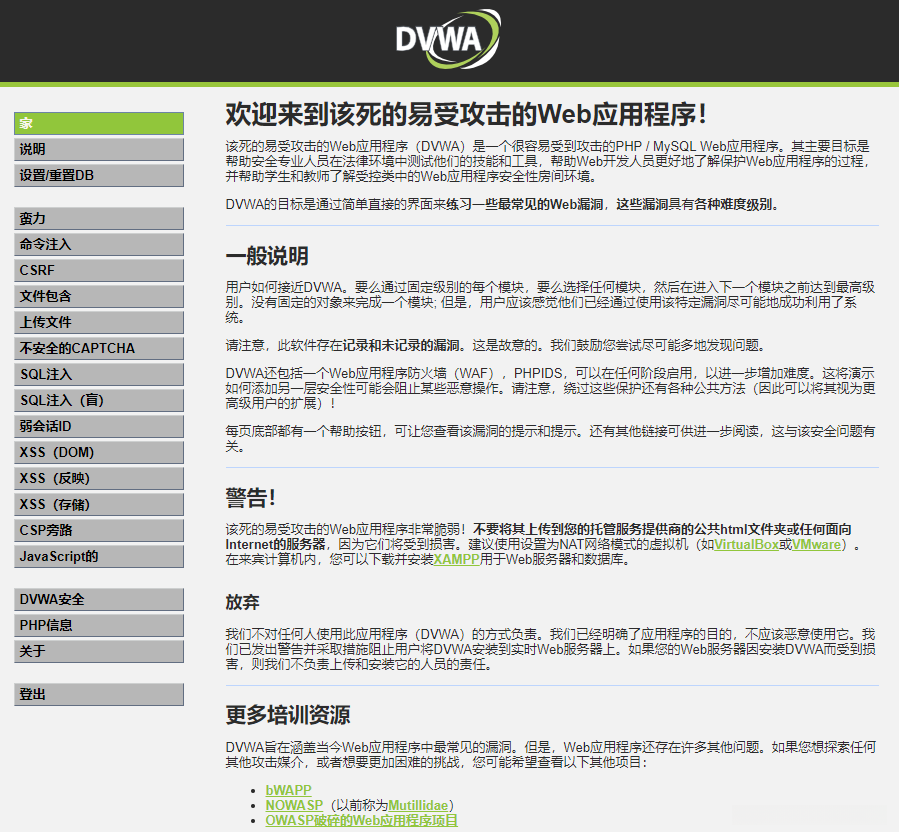This screenshot has width=899, height=832.
Task: Click 登出 to log out
Action: [x=99, y=694]
